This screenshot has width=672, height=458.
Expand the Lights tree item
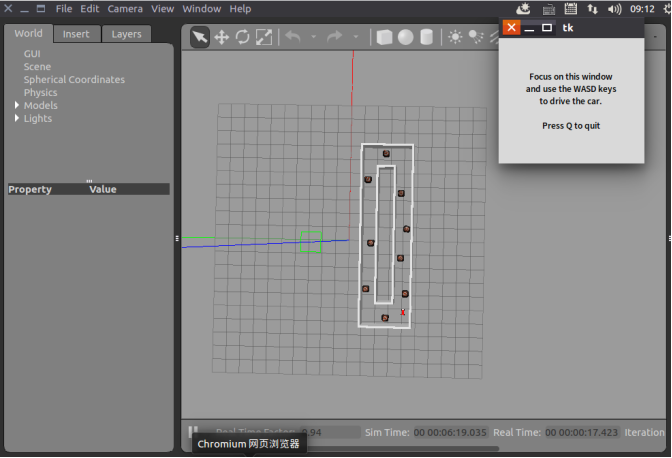[17, 118]
